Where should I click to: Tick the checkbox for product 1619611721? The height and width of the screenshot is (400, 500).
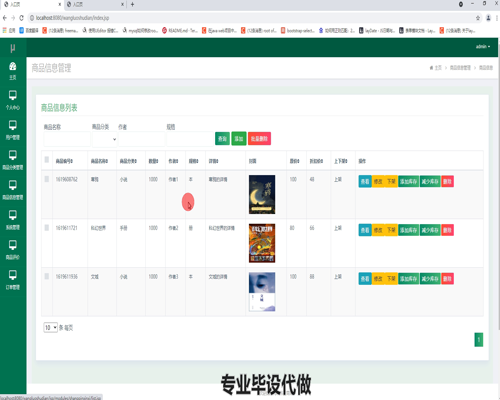point(47,228)
